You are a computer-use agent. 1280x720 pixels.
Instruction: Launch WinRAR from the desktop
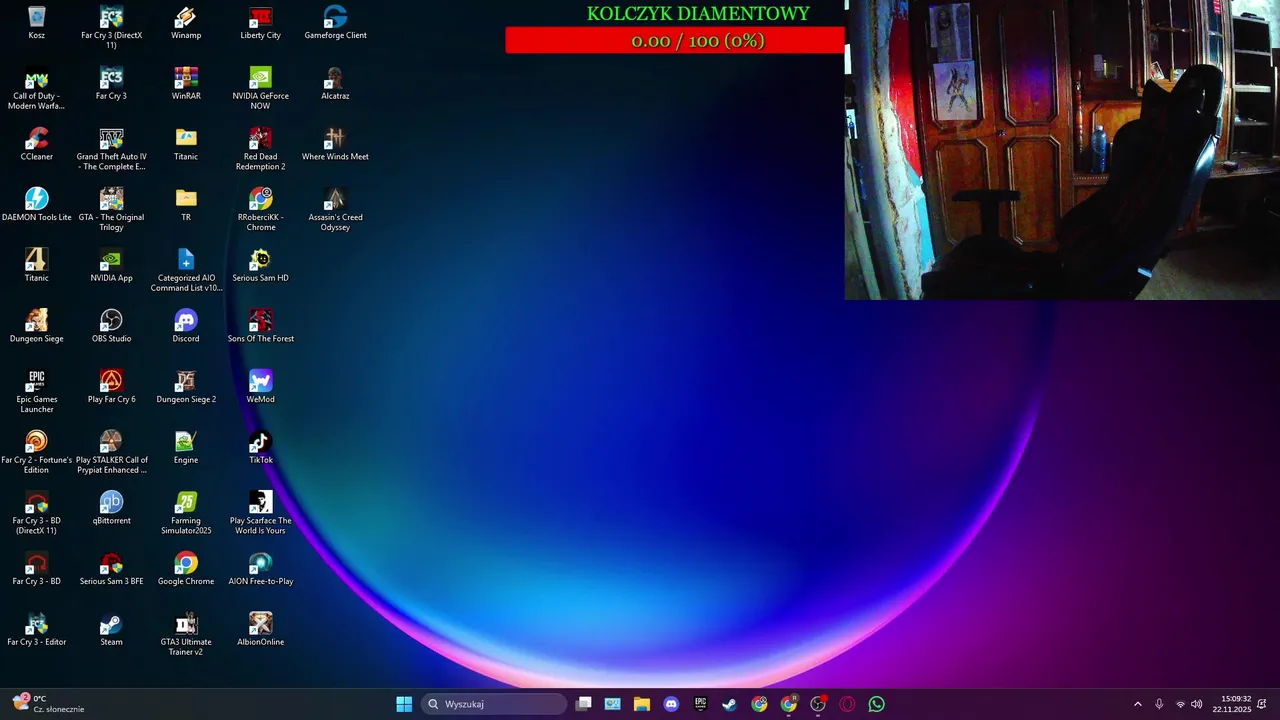click(x=186, y=84)
